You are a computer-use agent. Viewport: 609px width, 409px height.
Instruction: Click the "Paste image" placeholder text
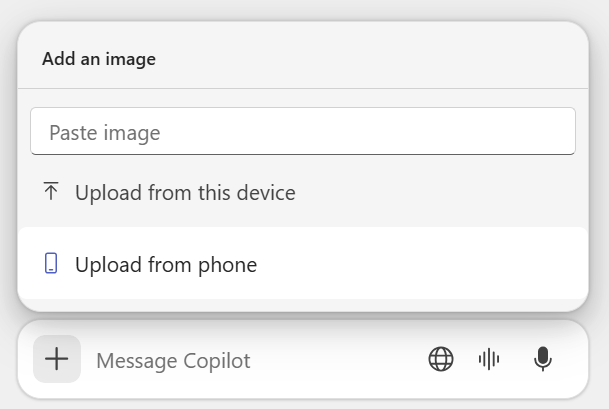pos(105,132)
